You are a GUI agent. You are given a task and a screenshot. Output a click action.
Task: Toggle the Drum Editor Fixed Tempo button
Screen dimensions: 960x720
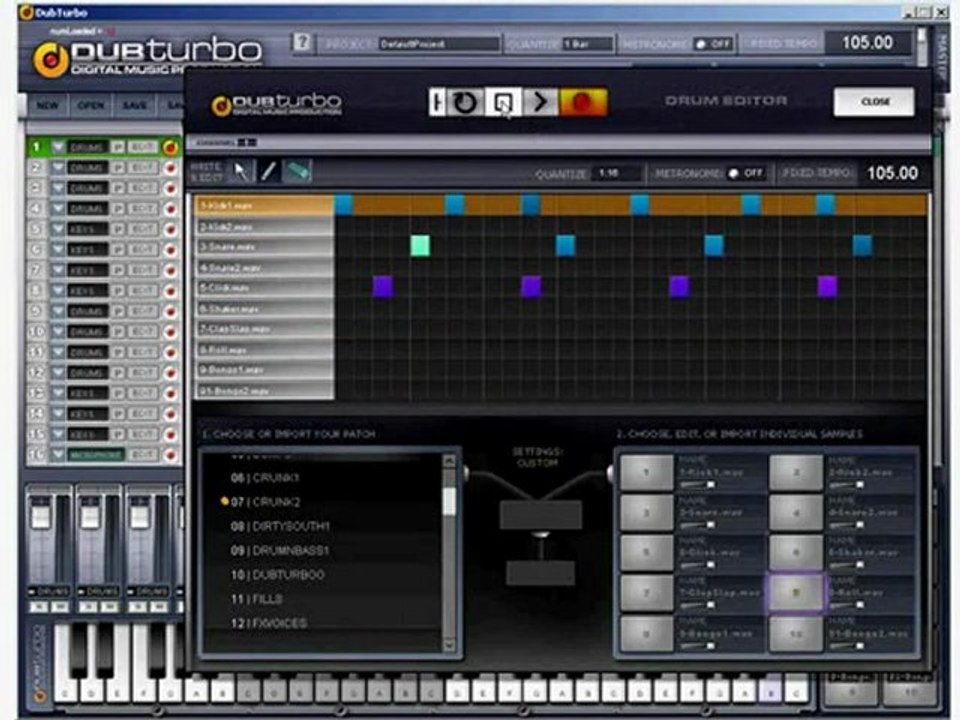coord(816,173)
